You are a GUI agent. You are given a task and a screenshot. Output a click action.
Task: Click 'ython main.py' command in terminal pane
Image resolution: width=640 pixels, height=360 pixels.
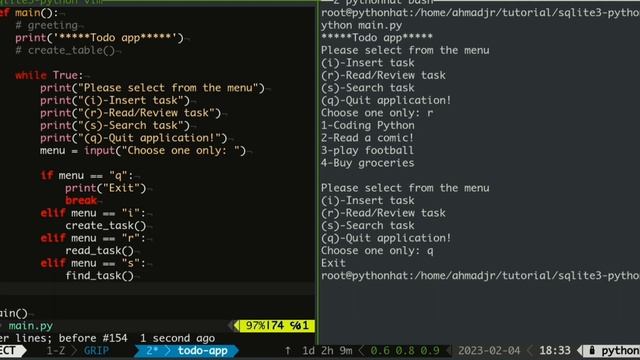[x=362, y=25]
